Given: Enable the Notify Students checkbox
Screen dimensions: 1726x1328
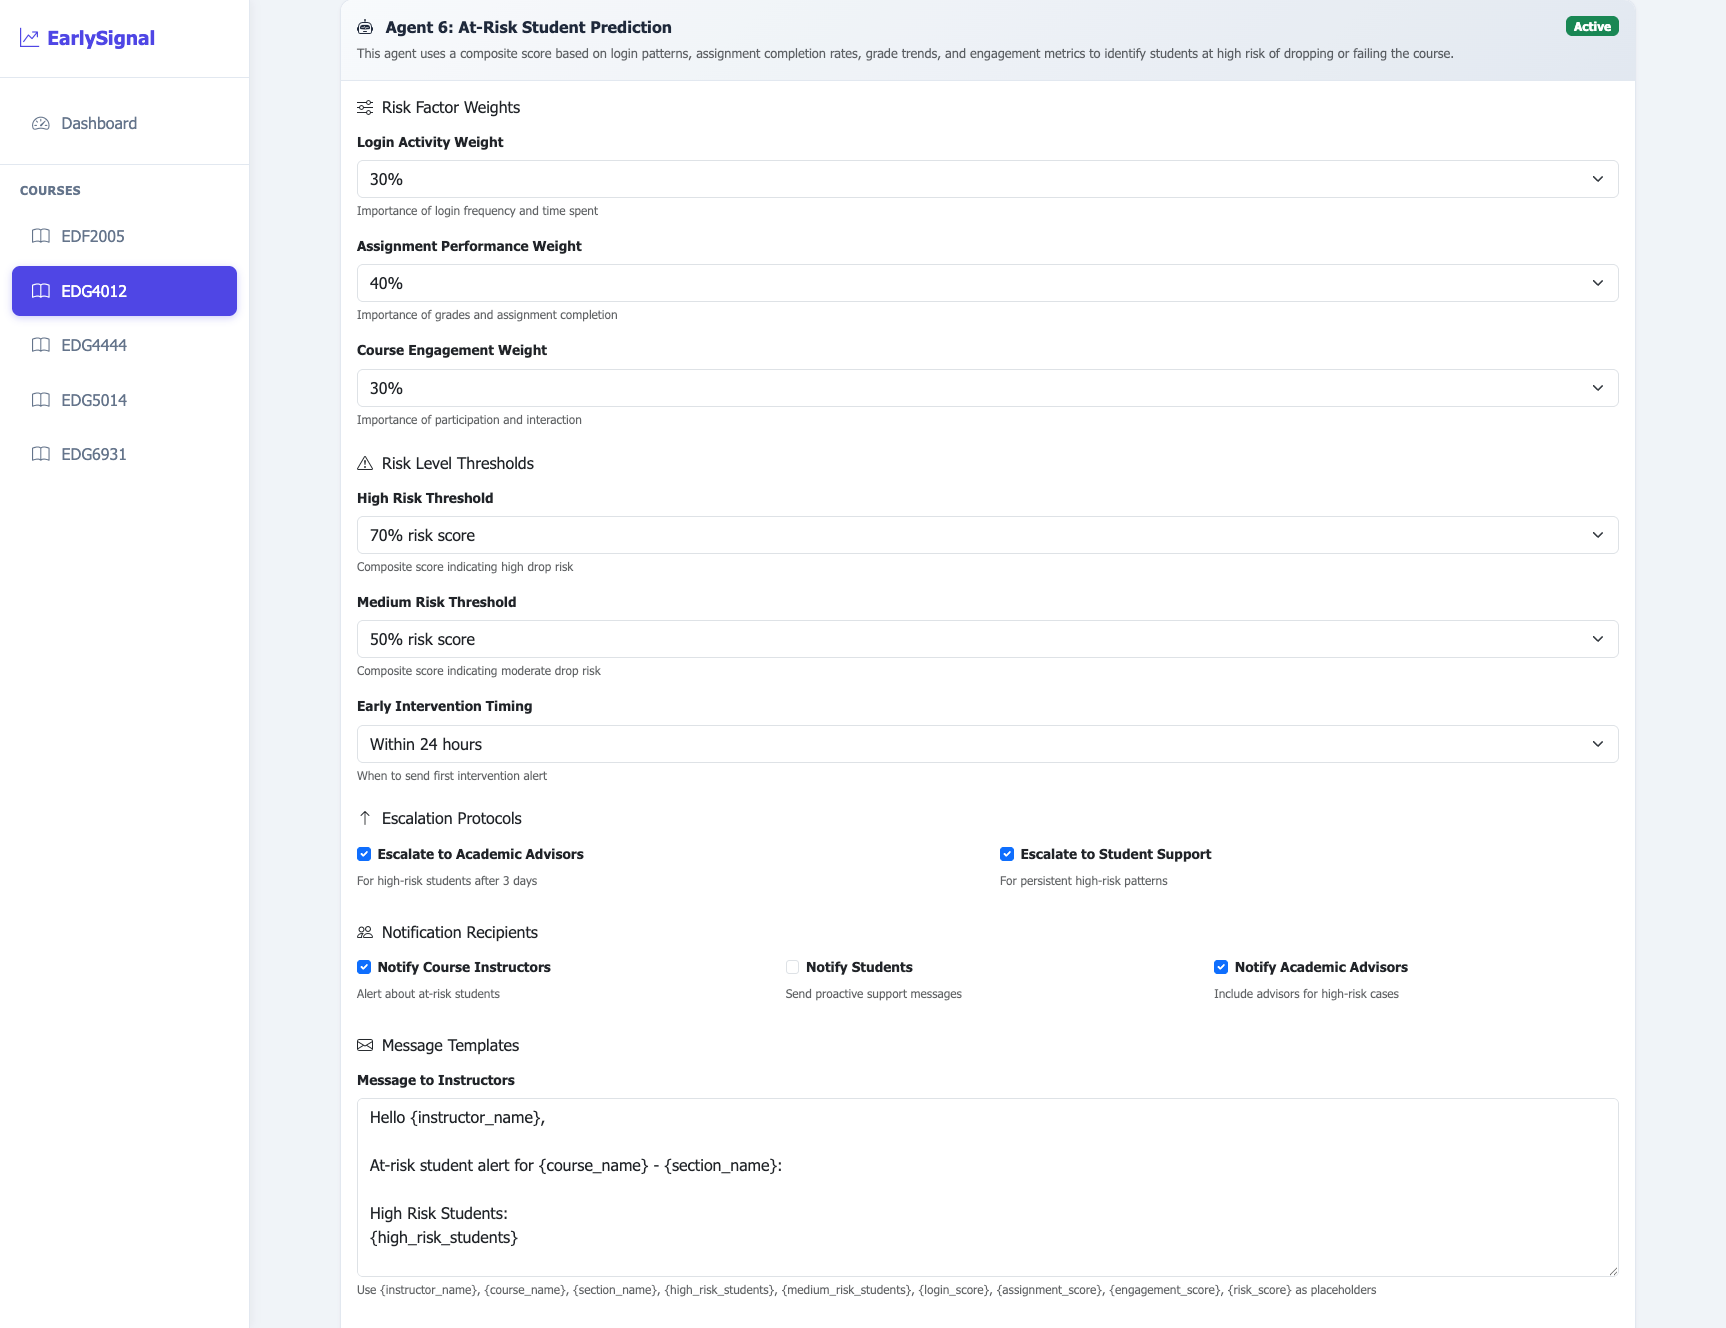Looking at the screenshot, I should coord(792,967).
